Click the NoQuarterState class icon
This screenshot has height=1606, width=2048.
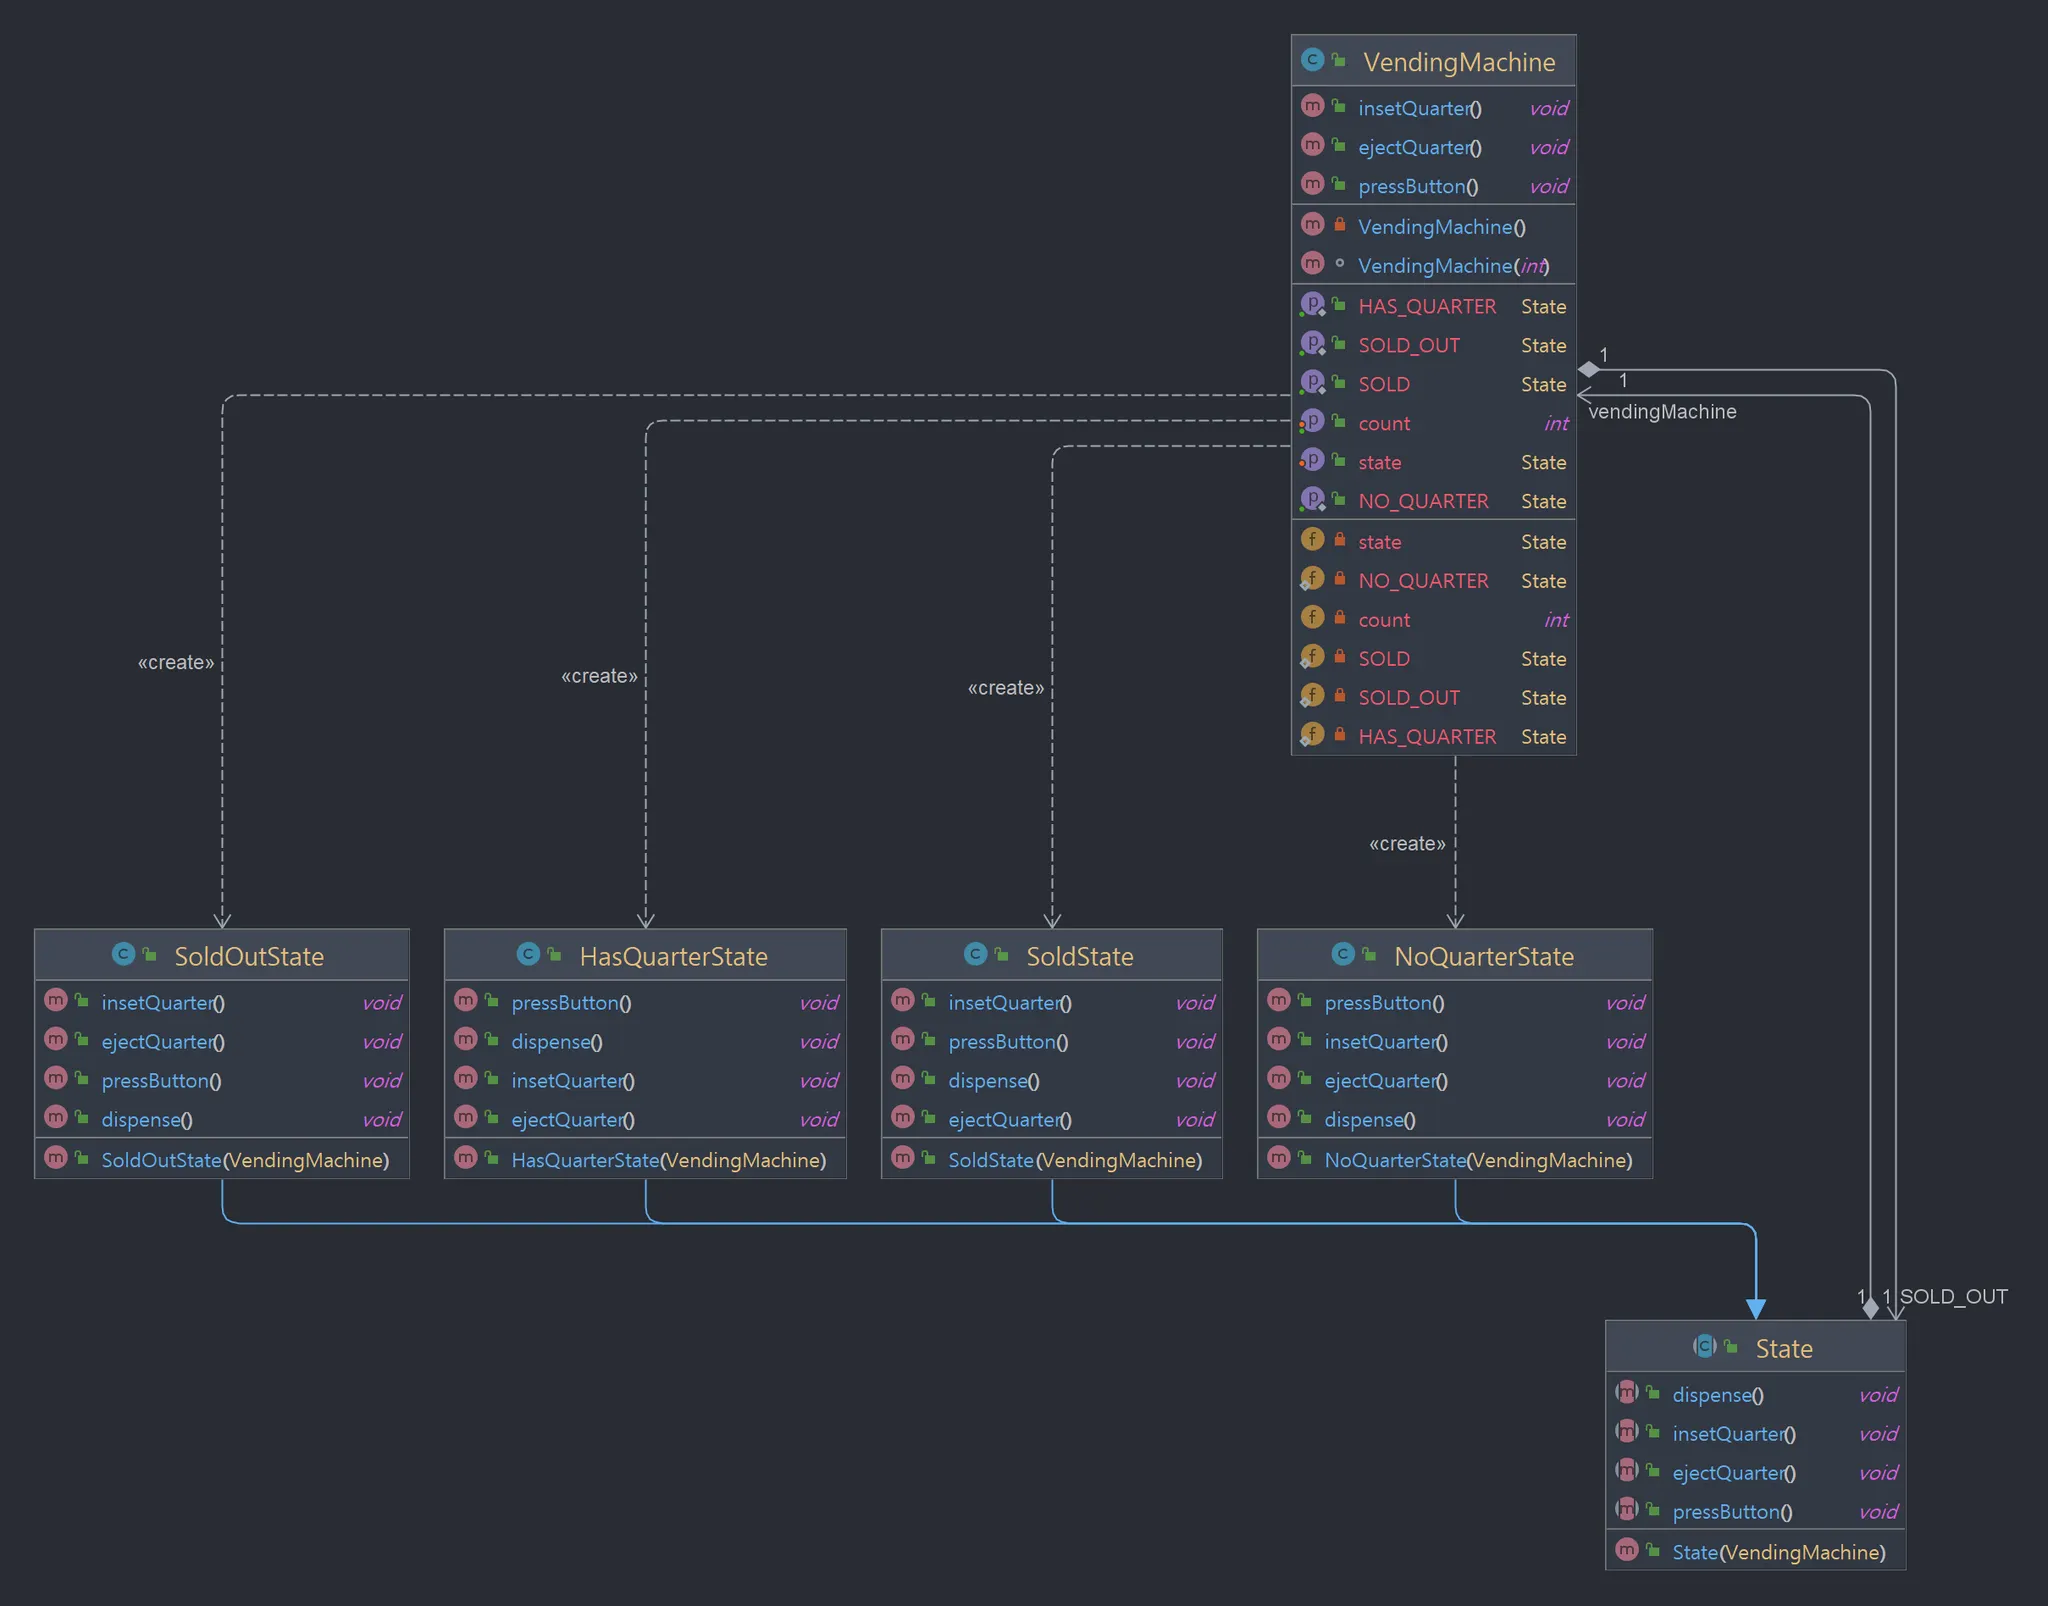[1343, 954]
